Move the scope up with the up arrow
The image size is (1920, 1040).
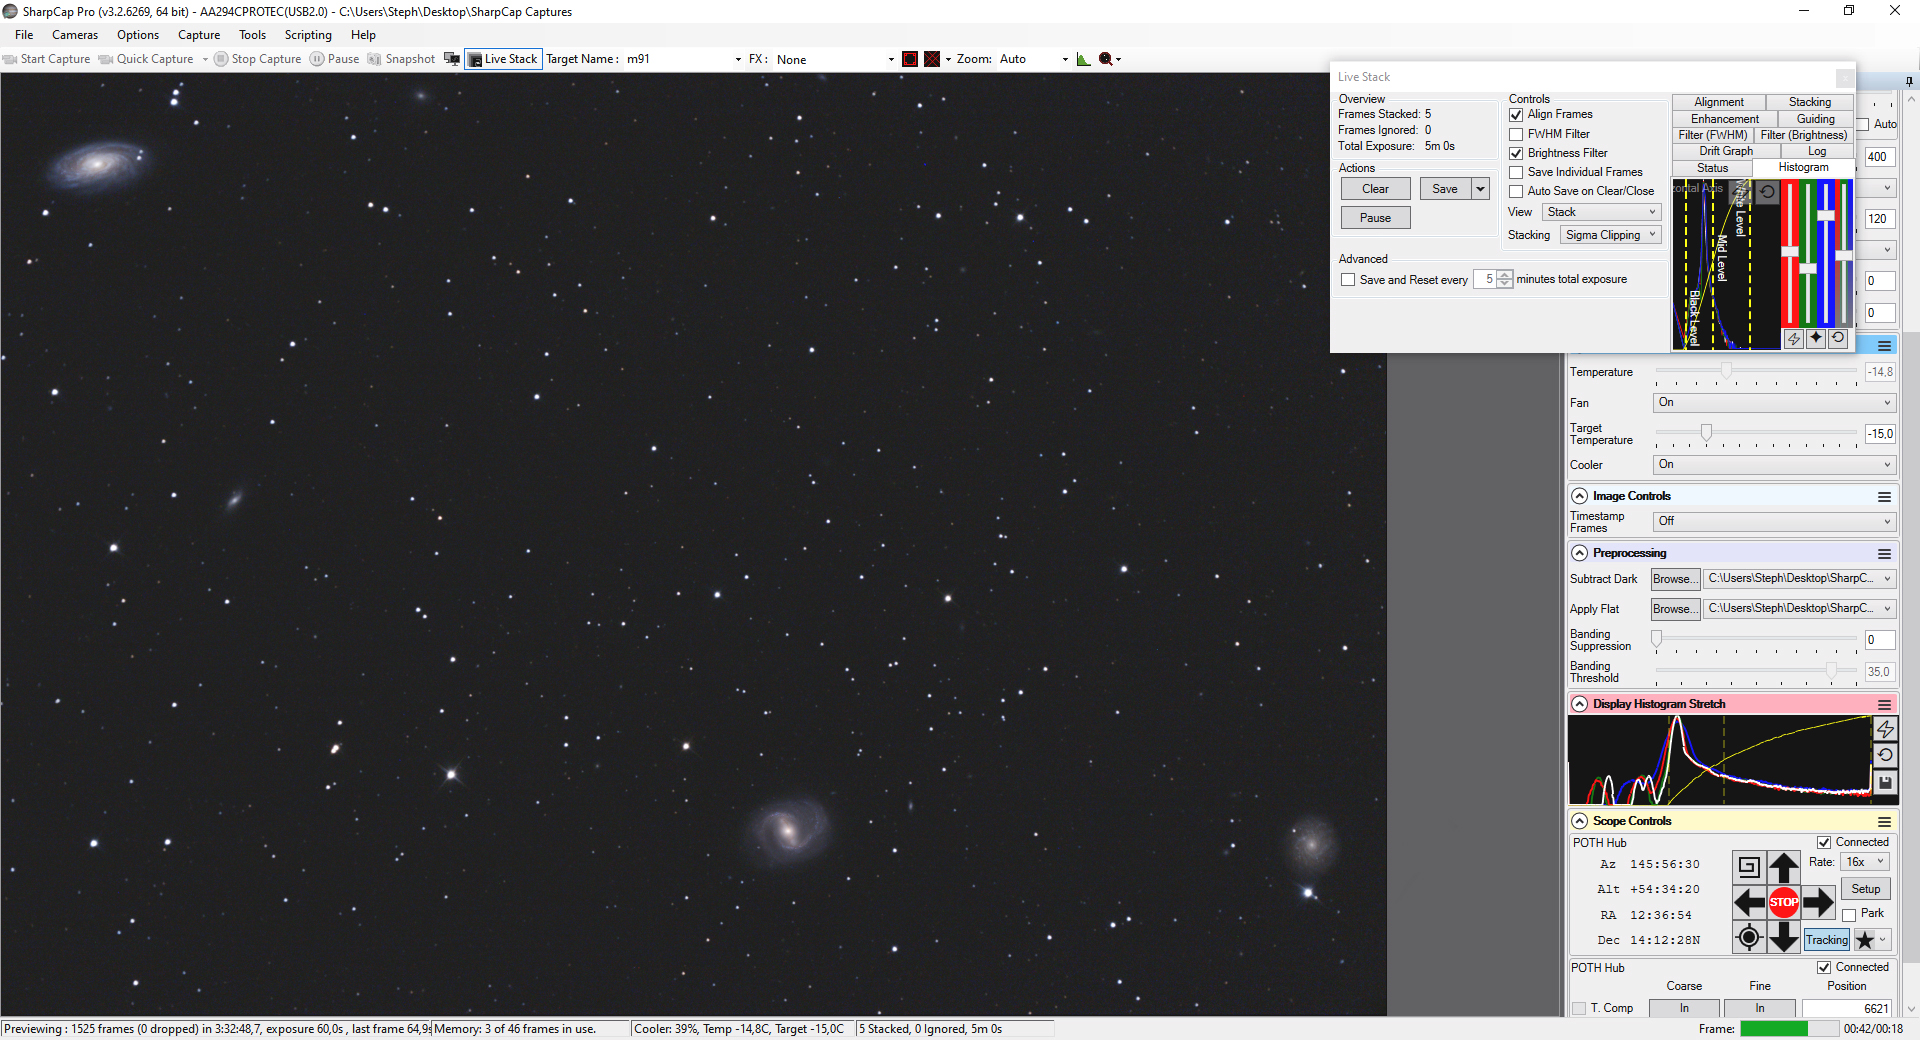1783,867
